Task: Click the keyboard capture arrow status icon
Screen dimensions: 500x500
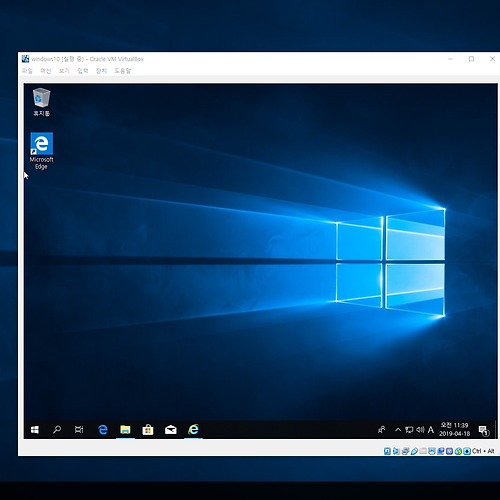Action: pos(467,451)
